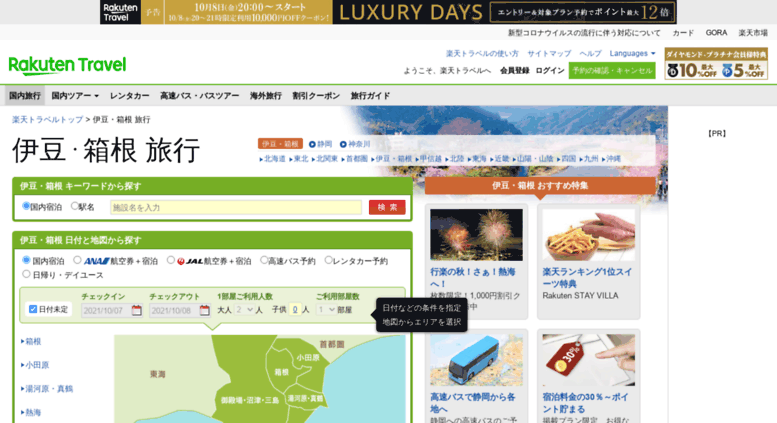777x423 pixels.
Task: Open the 部屋 room count dropdown
Action: [326, 310]
